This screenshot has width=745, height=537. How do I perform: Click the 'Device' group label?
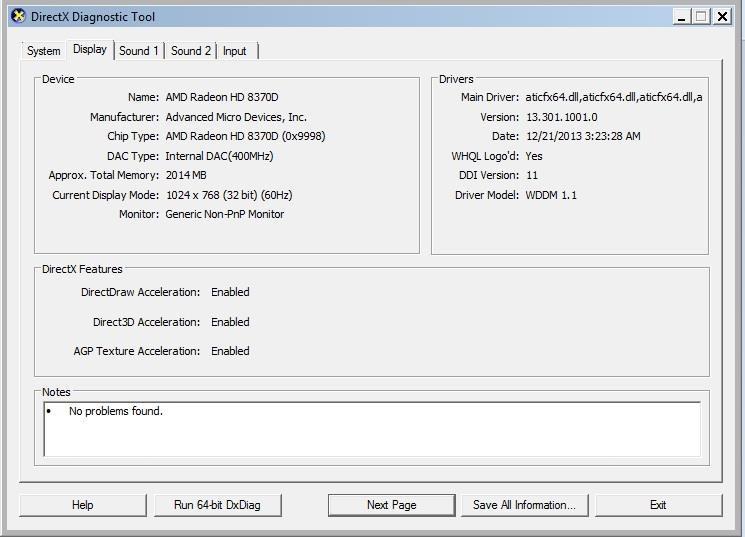point(58,79)
